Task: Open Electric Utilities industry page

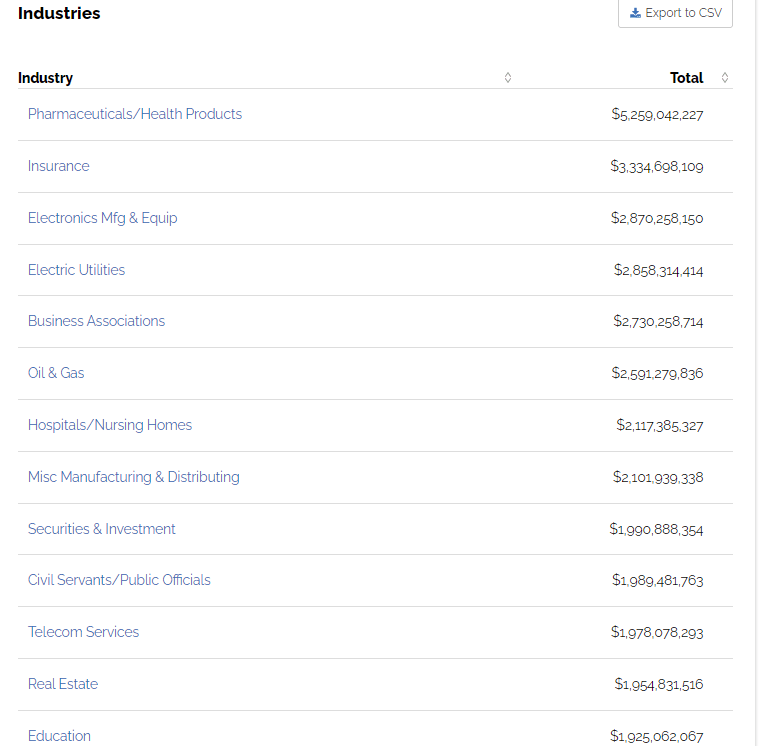Action: click(x=76, y=270)
